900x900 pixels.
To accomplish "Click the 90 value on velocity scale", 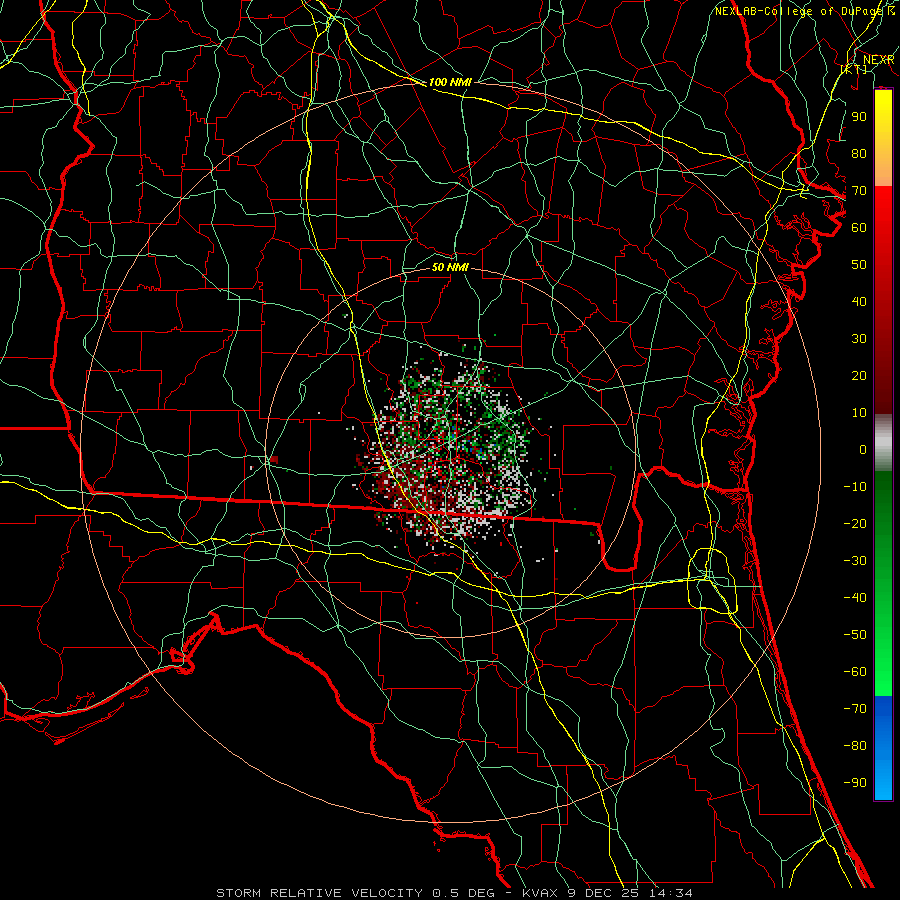I will point(859,117).
